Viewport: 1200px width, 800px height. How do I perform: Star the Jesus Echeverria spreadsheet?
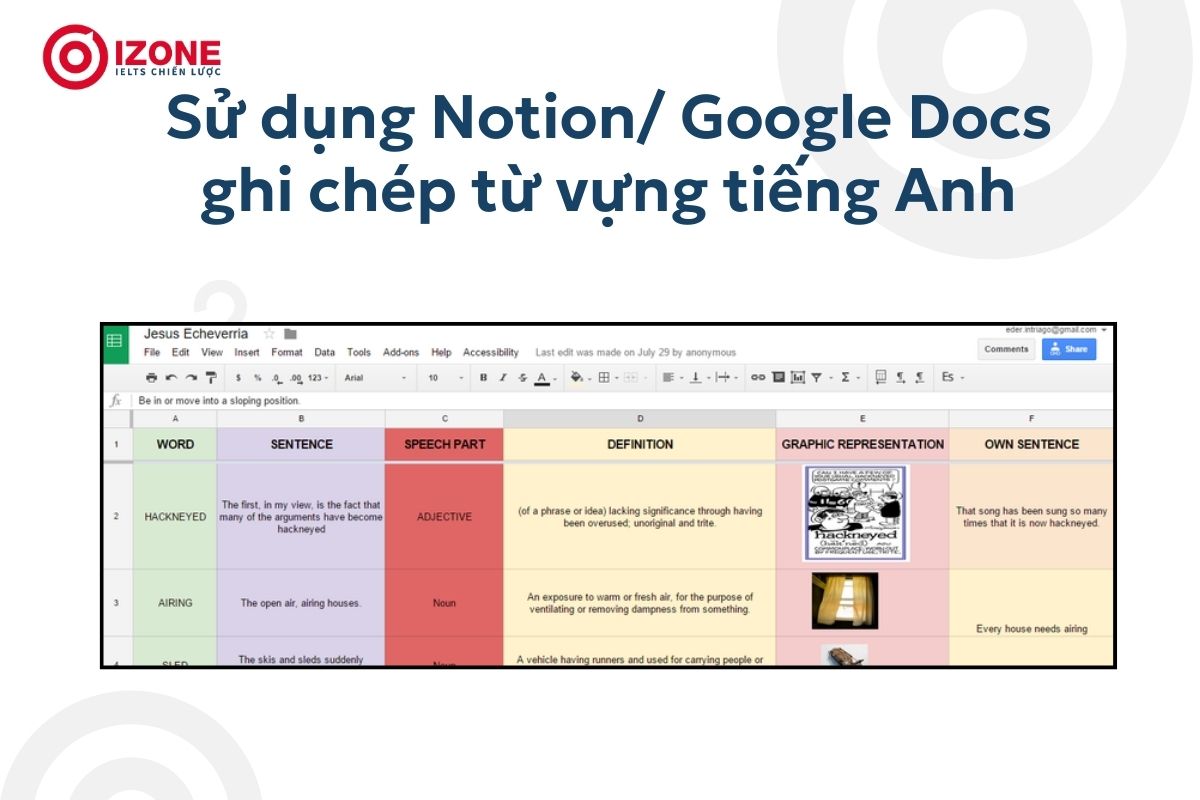click(269, 334)
